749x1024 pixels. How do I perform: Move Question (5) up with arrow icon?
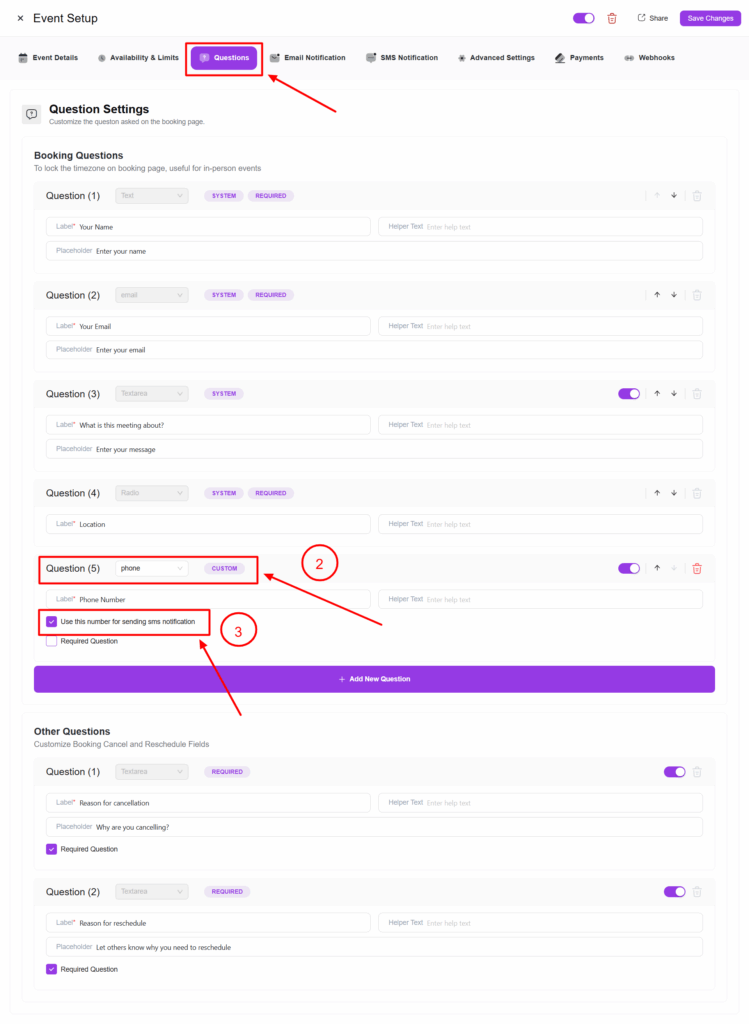pos(657,568)
